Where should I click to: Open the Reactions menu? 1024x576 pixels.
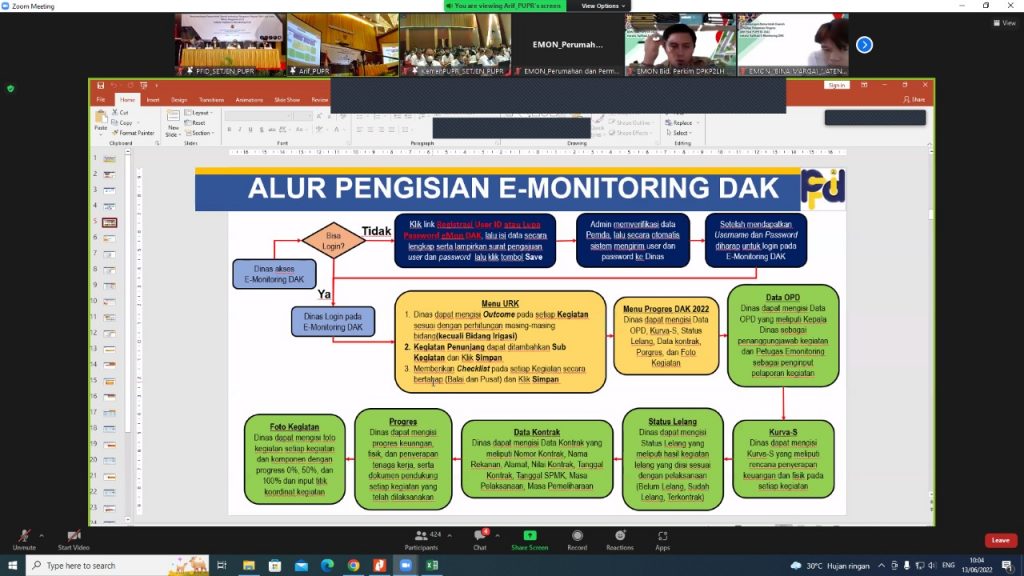[x=619, y=537]
